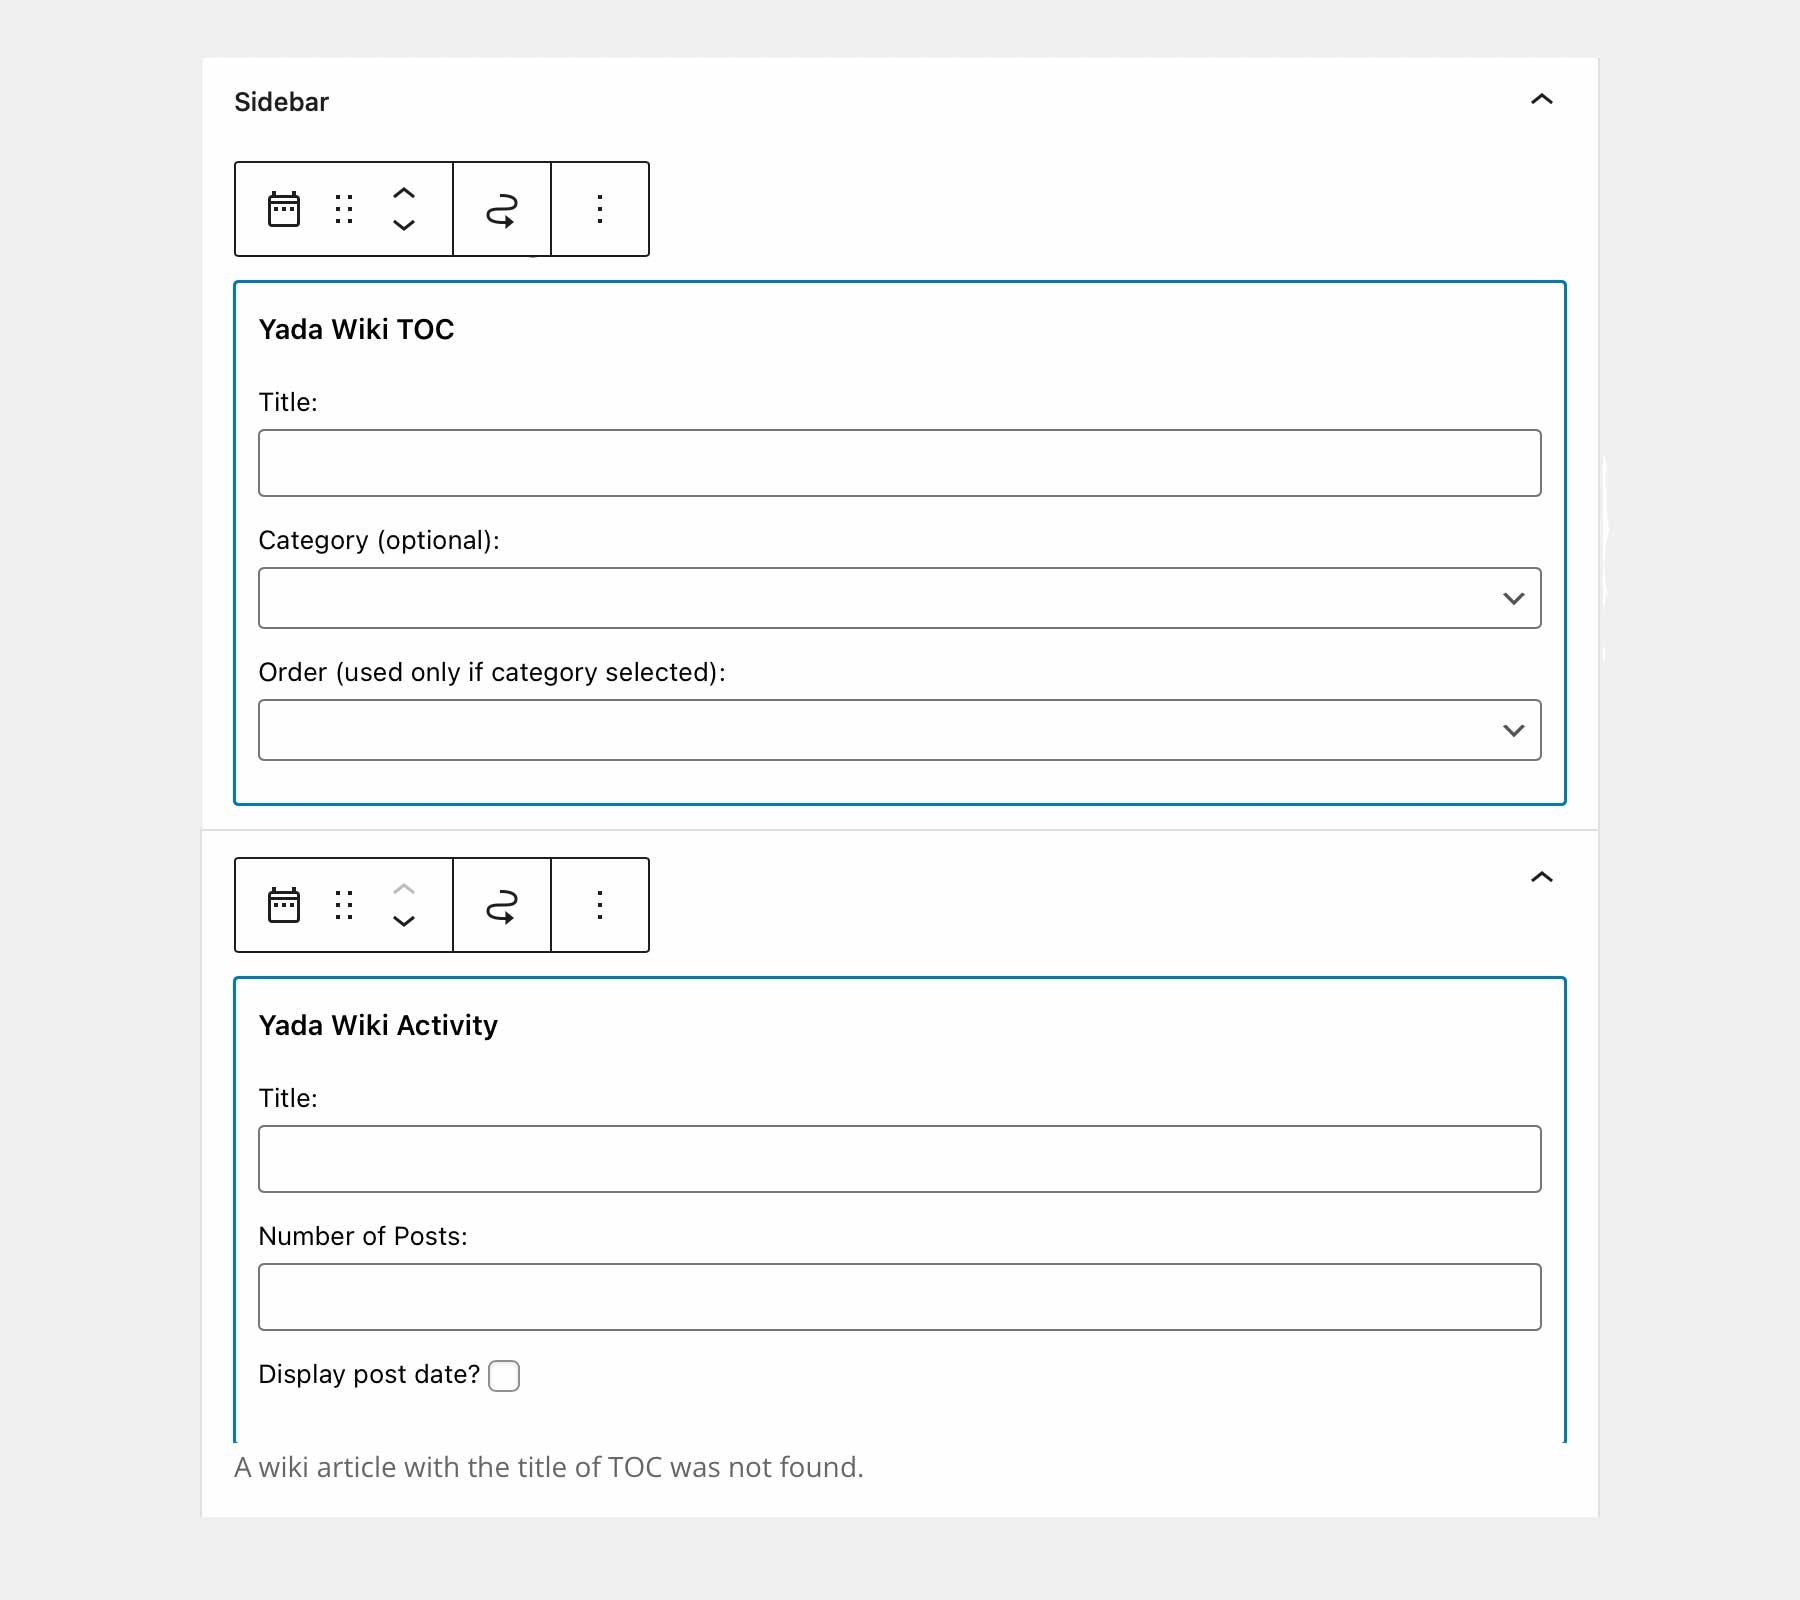The width and height of the screenshot is (1800, 1600).
Task: Open the options menu on the TOC block
Action: pos(599,209)
